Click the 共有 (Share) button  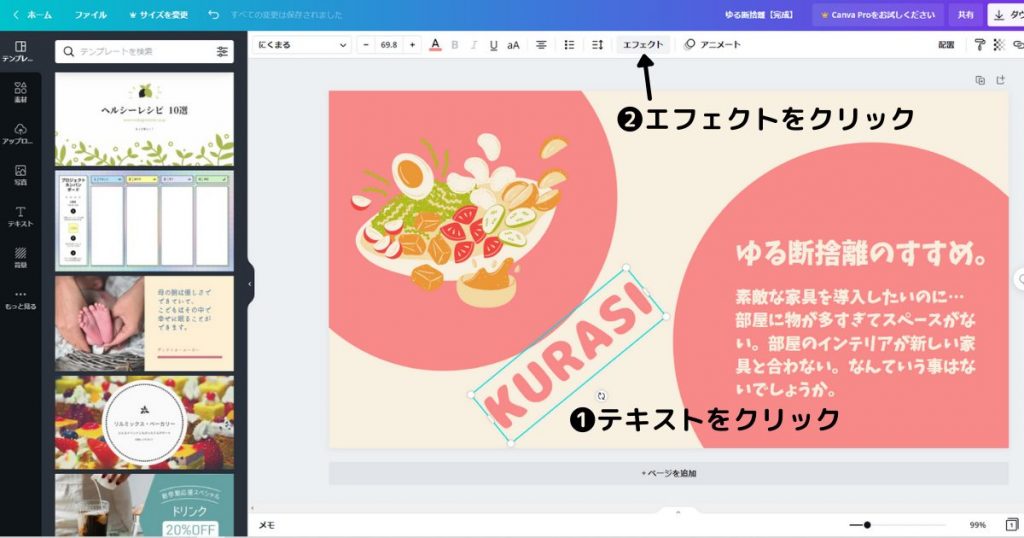pos(965,15)
